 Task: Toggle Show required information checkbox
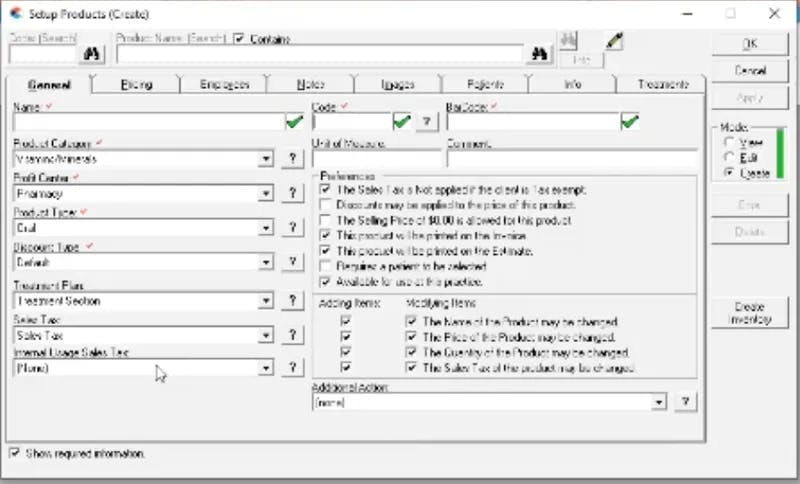point(15,453)
